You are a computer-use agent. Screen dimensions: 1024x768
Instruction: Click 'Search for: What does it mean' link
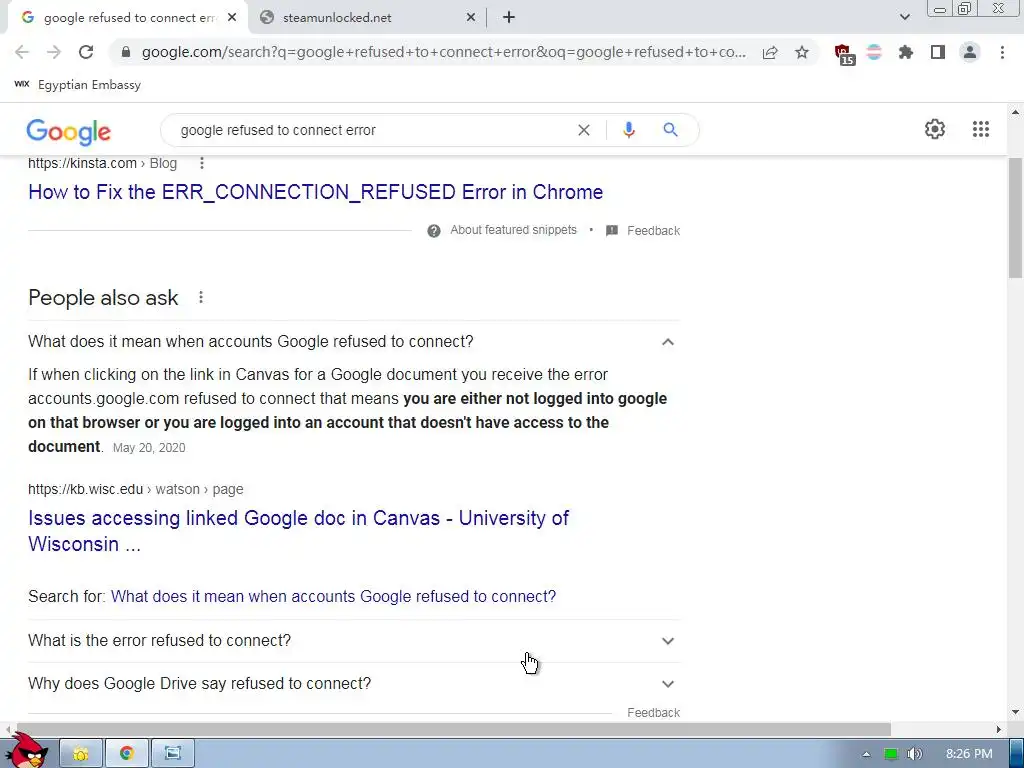point(333,596)
